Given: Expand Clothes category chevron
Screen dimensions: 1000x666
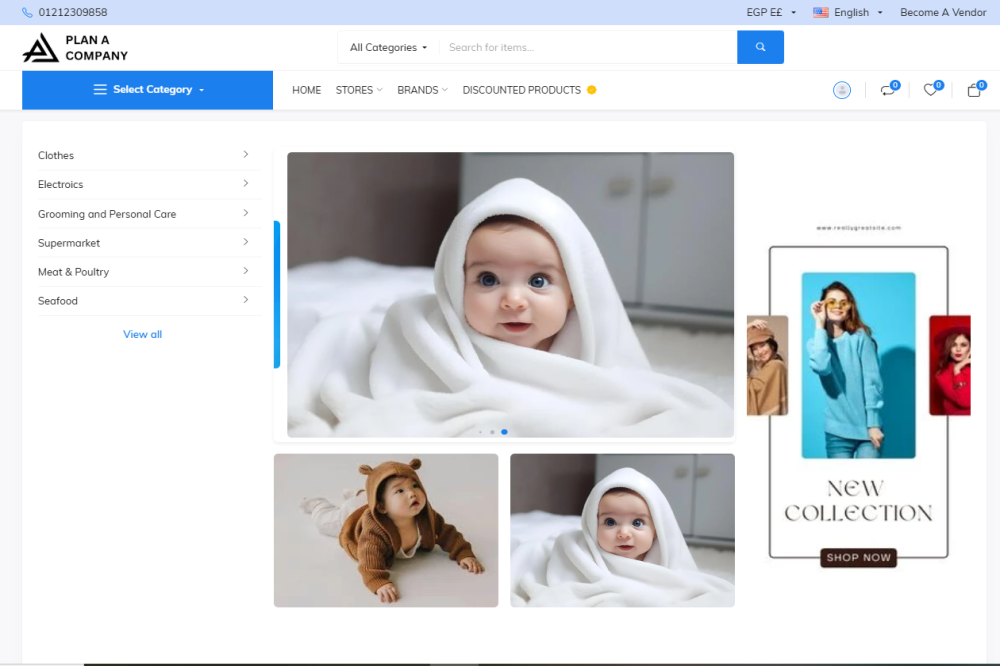Looking at the screenshot, I should pyautogui.click(x=246, y=154).
